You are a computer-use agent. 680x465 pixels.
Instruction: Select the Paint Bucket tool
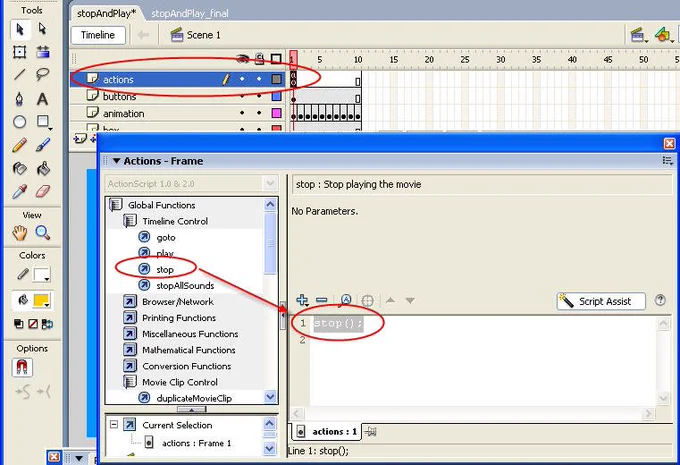coord(42,168)
